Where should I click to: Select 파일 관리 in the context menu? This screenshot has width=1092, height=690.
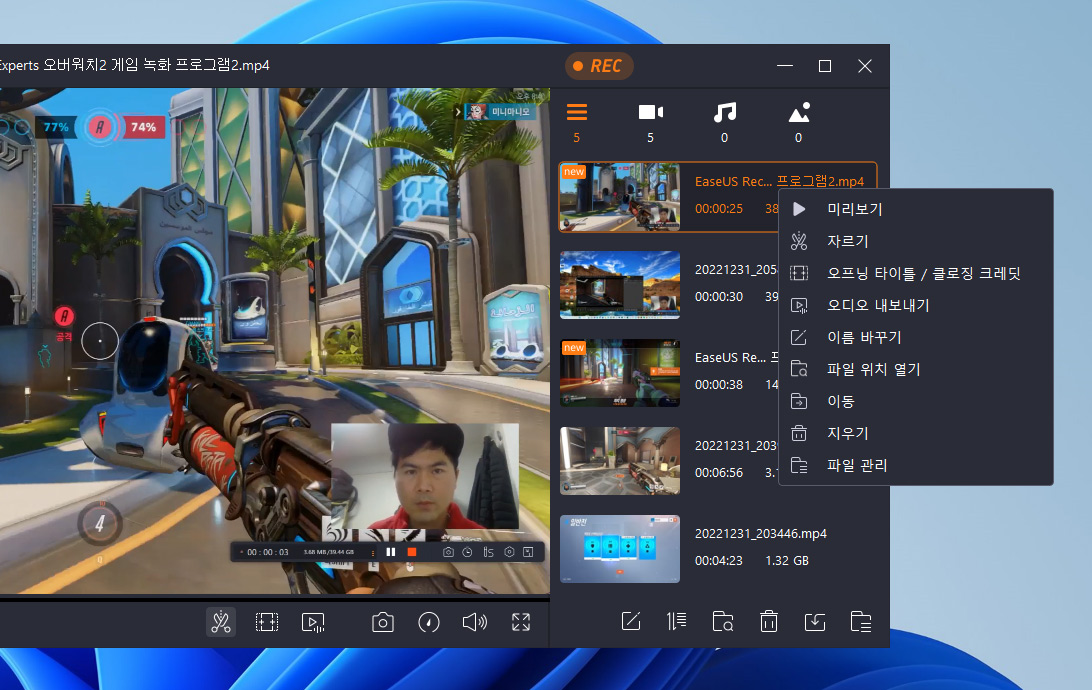click(x=915, y=465)
